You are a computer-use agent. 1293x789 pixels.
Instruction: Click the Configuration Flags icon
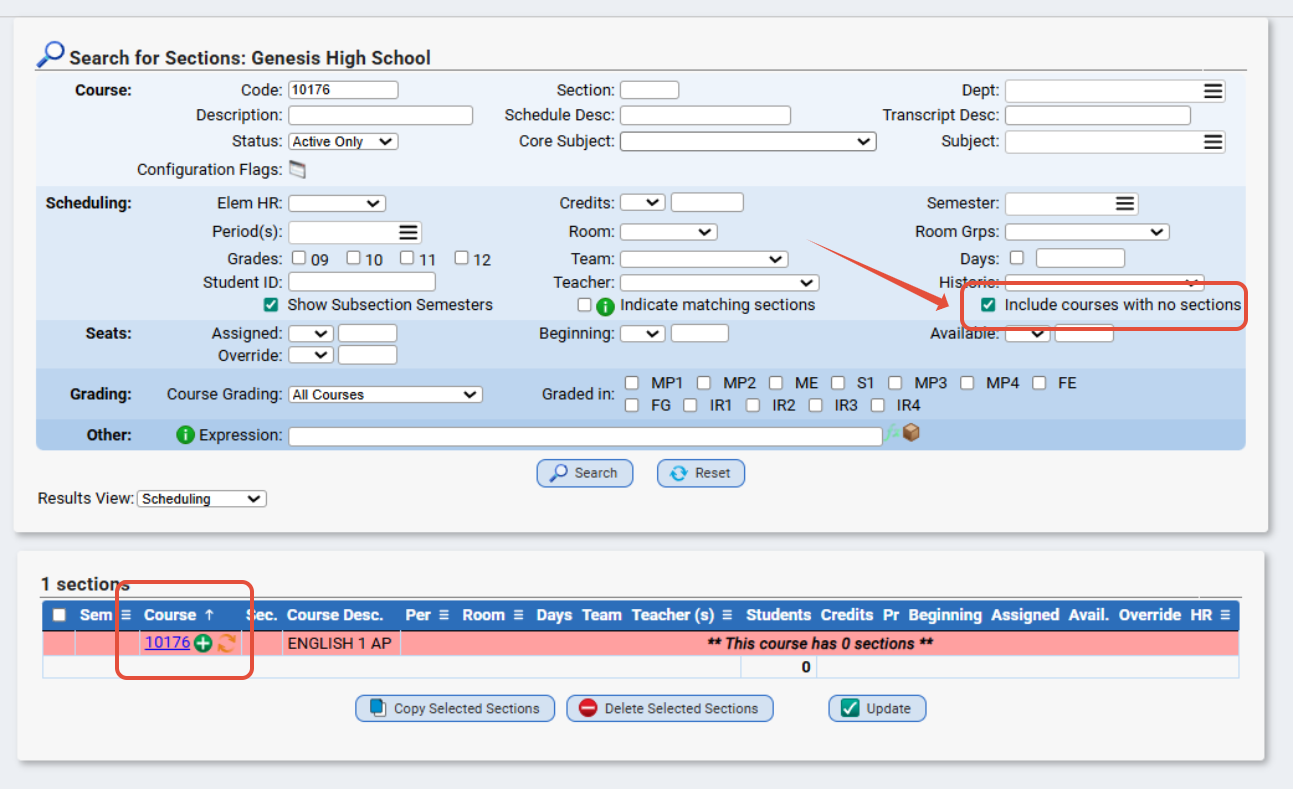(x=297, y=170)
